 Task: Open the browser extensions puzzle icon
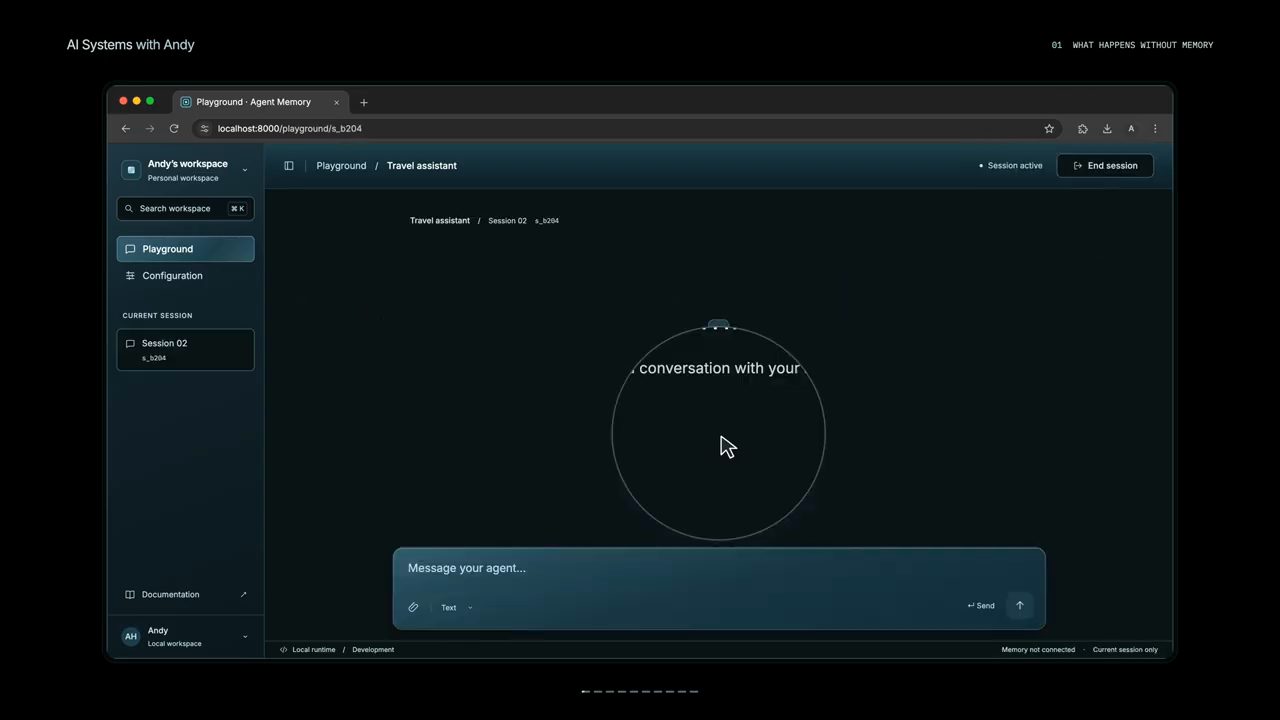click(1083, 129)
